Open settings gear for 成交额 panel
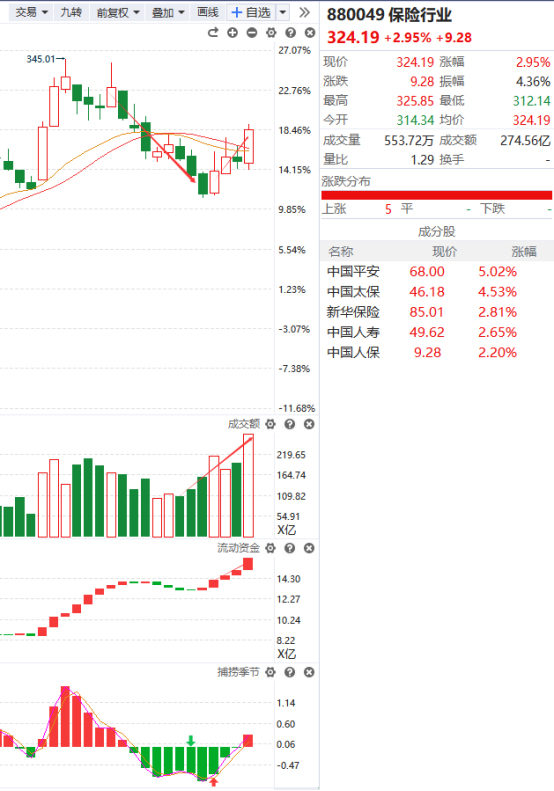 click(x=270, y=424)
